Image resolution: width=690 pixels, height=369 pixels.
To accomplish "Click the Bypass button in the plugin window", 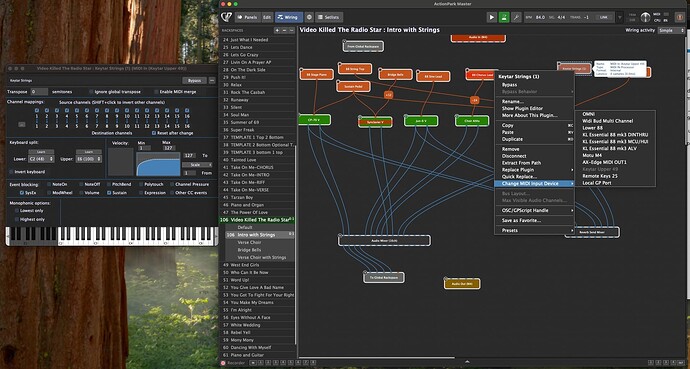I will pos(194,80).
